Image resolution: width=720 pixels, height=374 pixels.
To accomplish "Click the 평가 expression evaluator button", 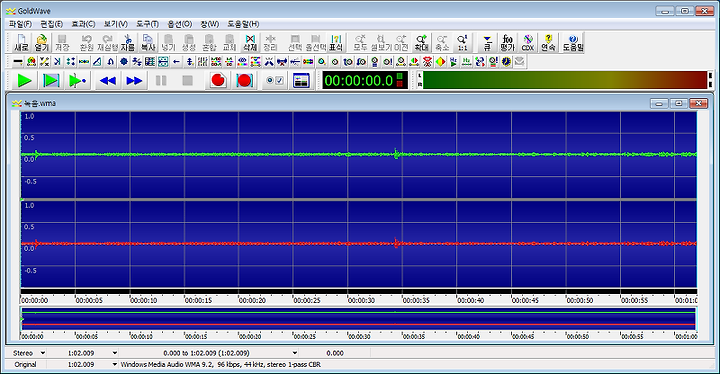I will click(x=507, y=42).
